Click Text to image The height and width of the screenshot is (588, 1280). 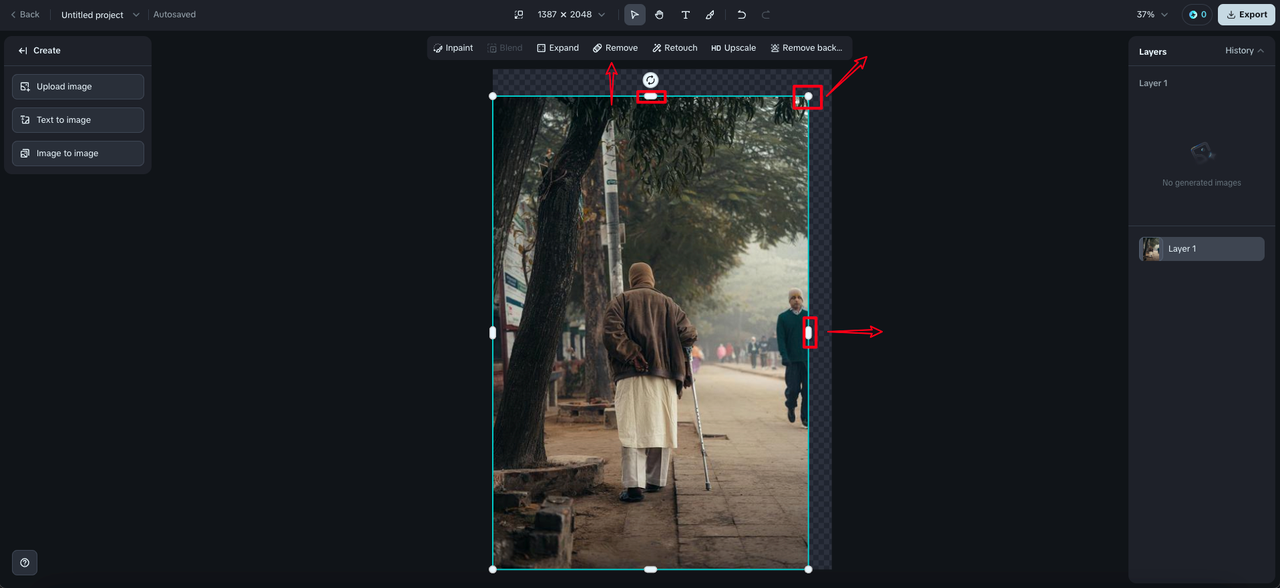78,120
